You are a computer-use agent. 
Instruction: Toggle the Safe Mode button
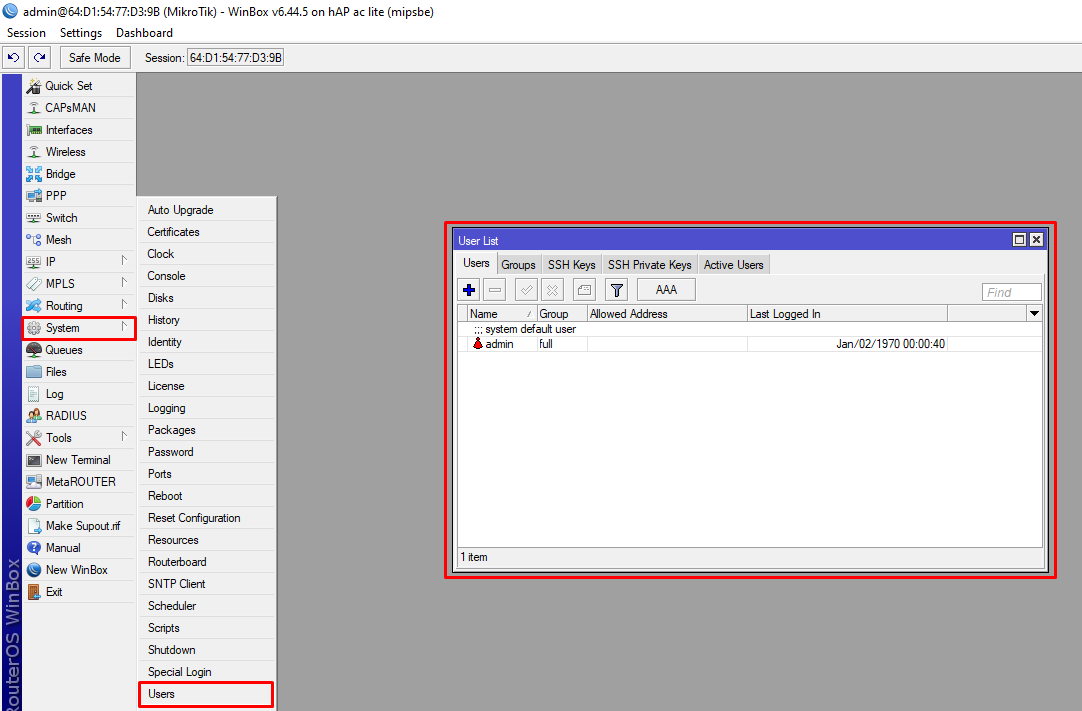coord(95,58)
